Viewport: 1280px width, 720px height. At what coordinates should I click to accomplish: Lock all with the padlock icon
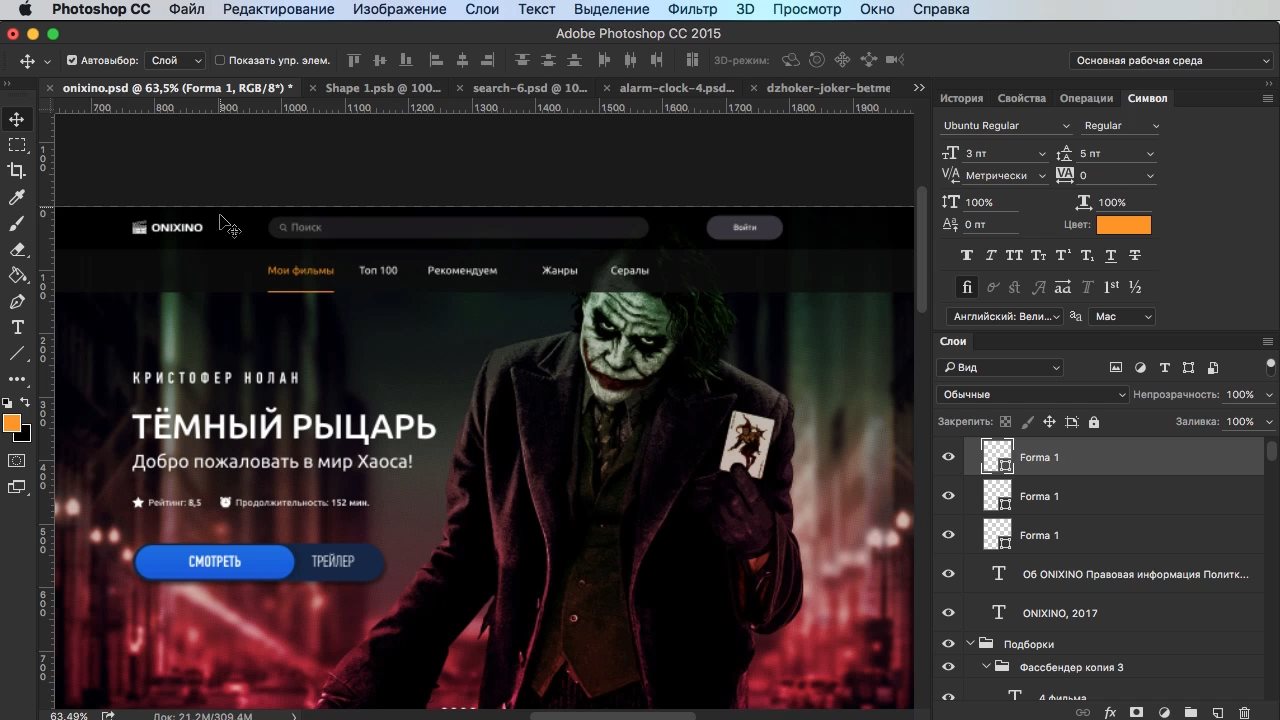click(1093, 422)
